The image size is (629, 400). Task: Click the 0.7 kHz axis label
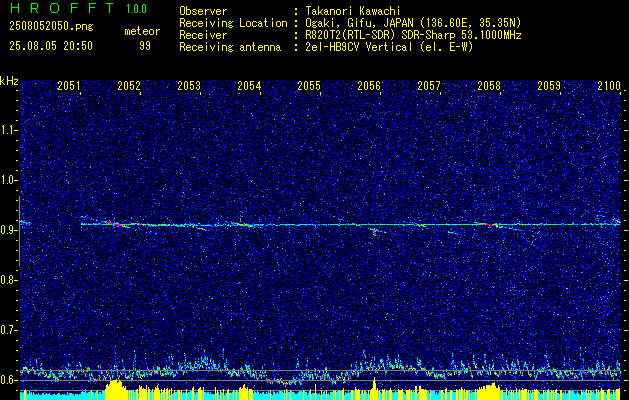8,330
